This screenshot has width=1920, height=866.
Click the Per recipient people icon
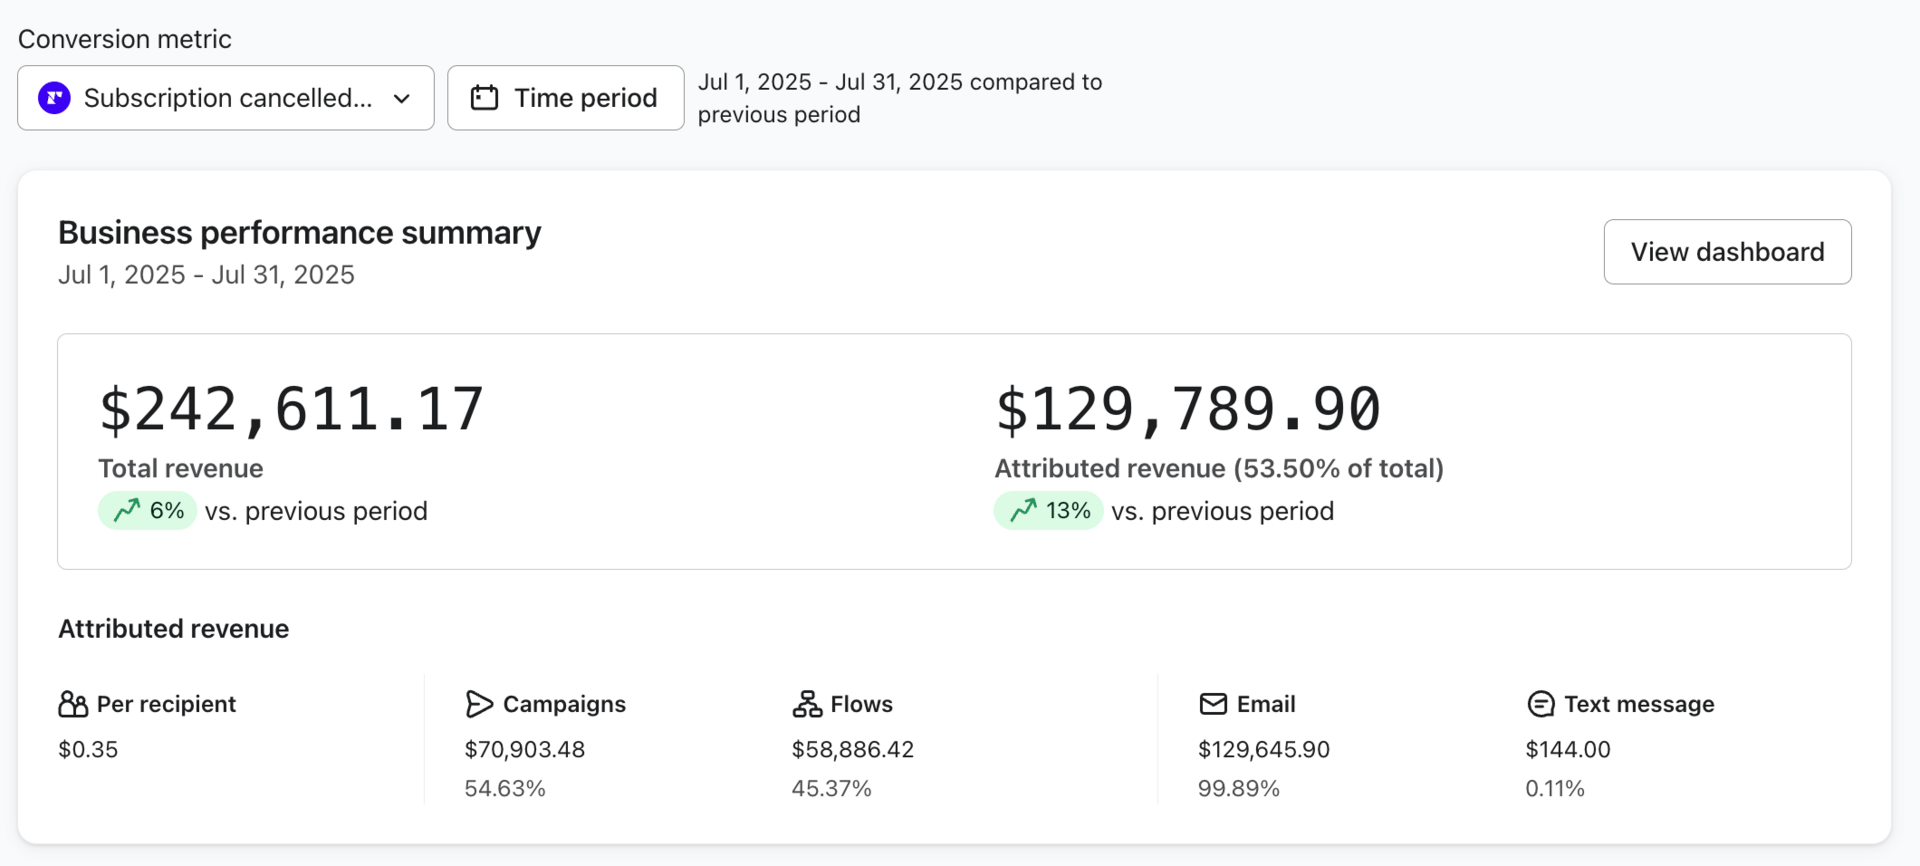[73, 704]
